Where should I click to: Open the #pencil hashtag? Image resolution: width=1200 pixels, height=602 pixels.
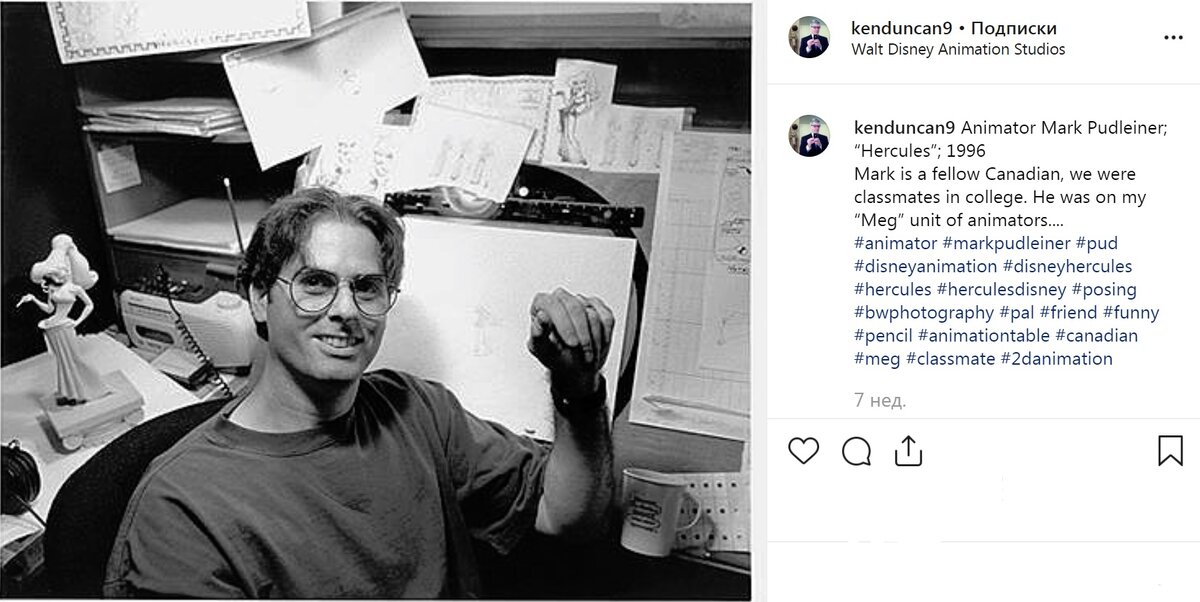coord(882,335)
